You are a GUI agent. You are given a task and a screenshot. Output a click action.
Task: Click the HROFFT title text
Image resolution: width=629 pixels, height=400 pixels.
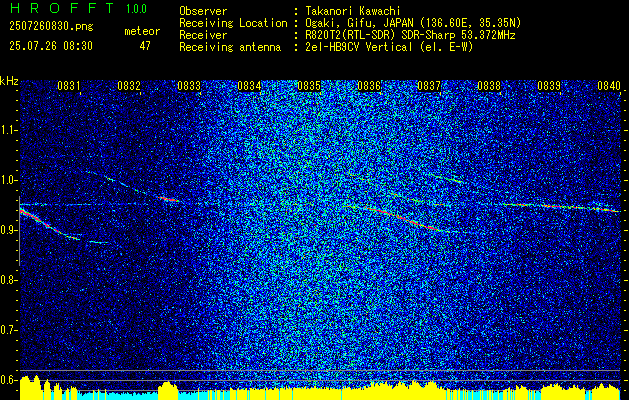[61, 8]
